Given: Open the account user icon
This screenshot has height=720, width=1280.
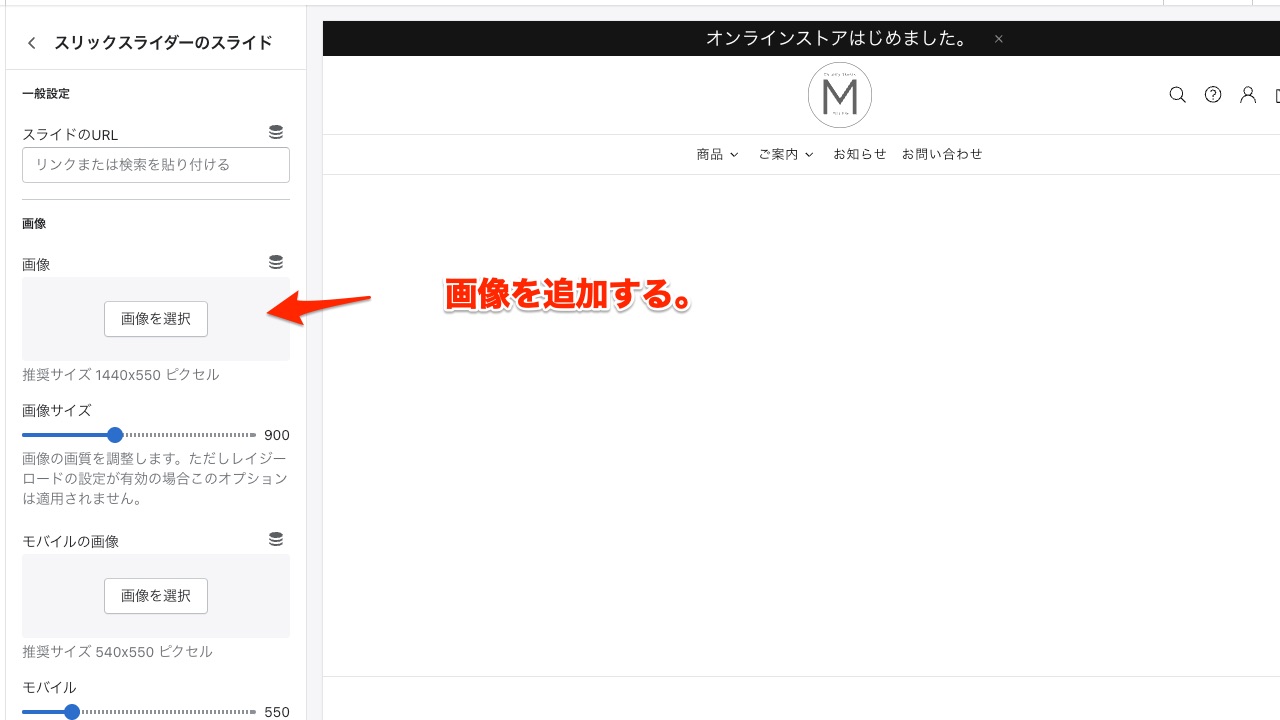Looking at the screenshot, I should click(x=1248, y=95).
